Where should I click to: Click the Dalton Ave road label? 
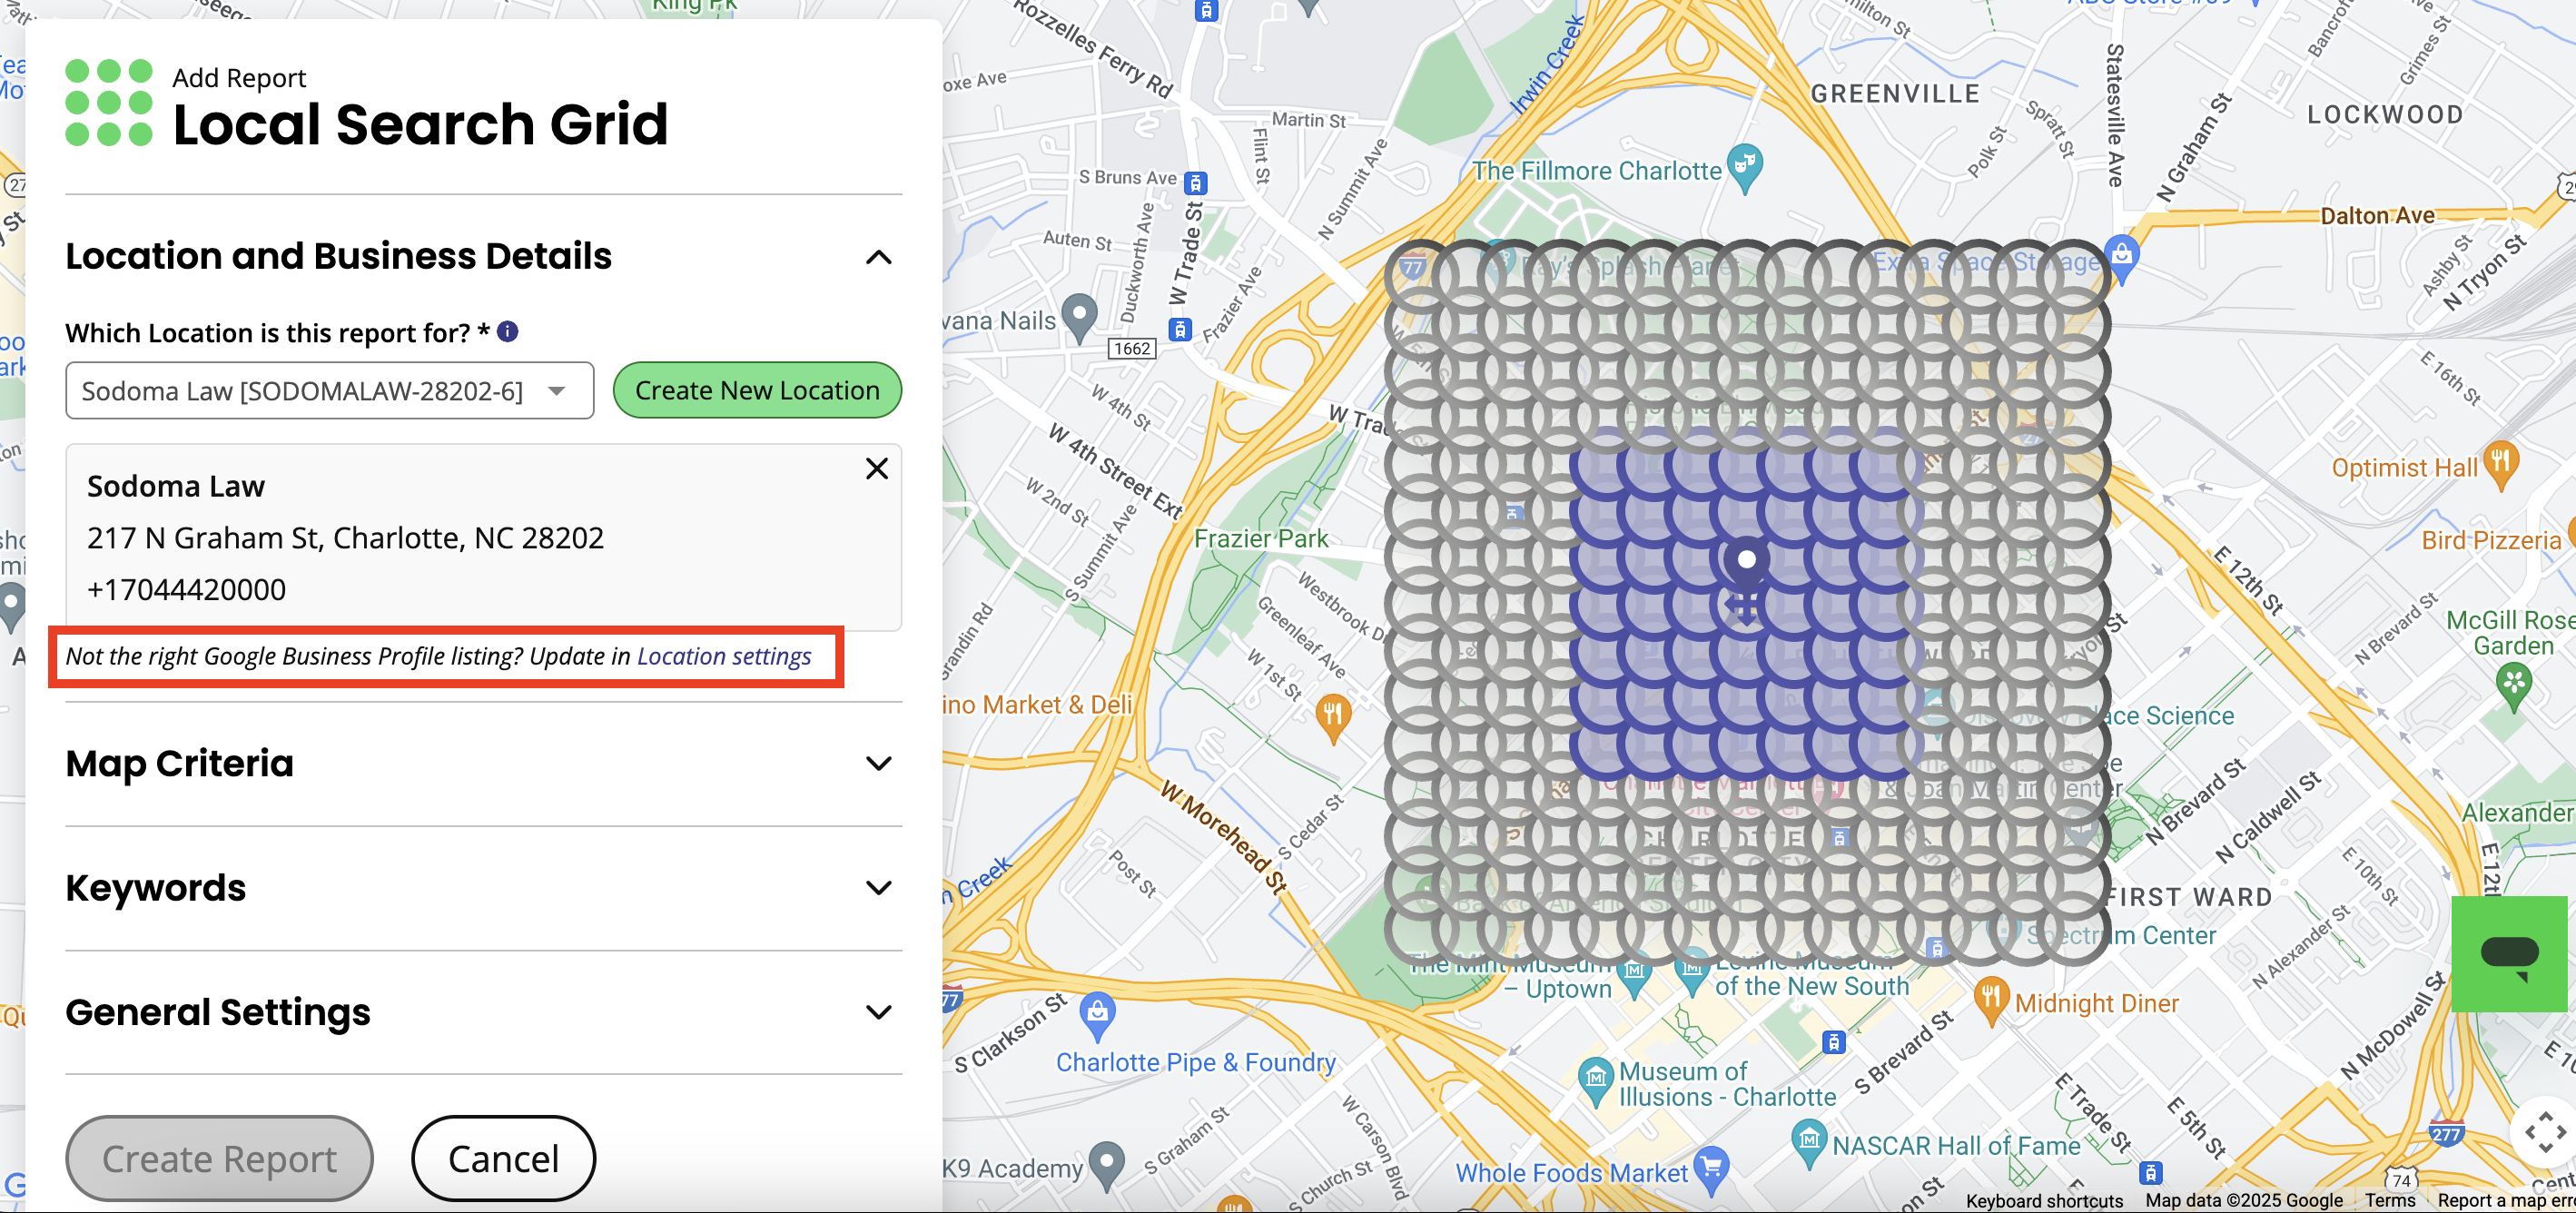(x=2377, y=215)
